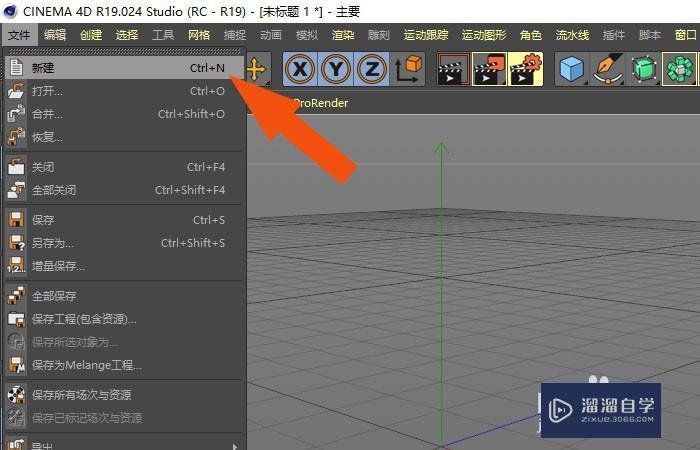Viewport: 700px width, 450px height.
Task: Open the 雕刻 menu
Action: [x=379, y=35]
